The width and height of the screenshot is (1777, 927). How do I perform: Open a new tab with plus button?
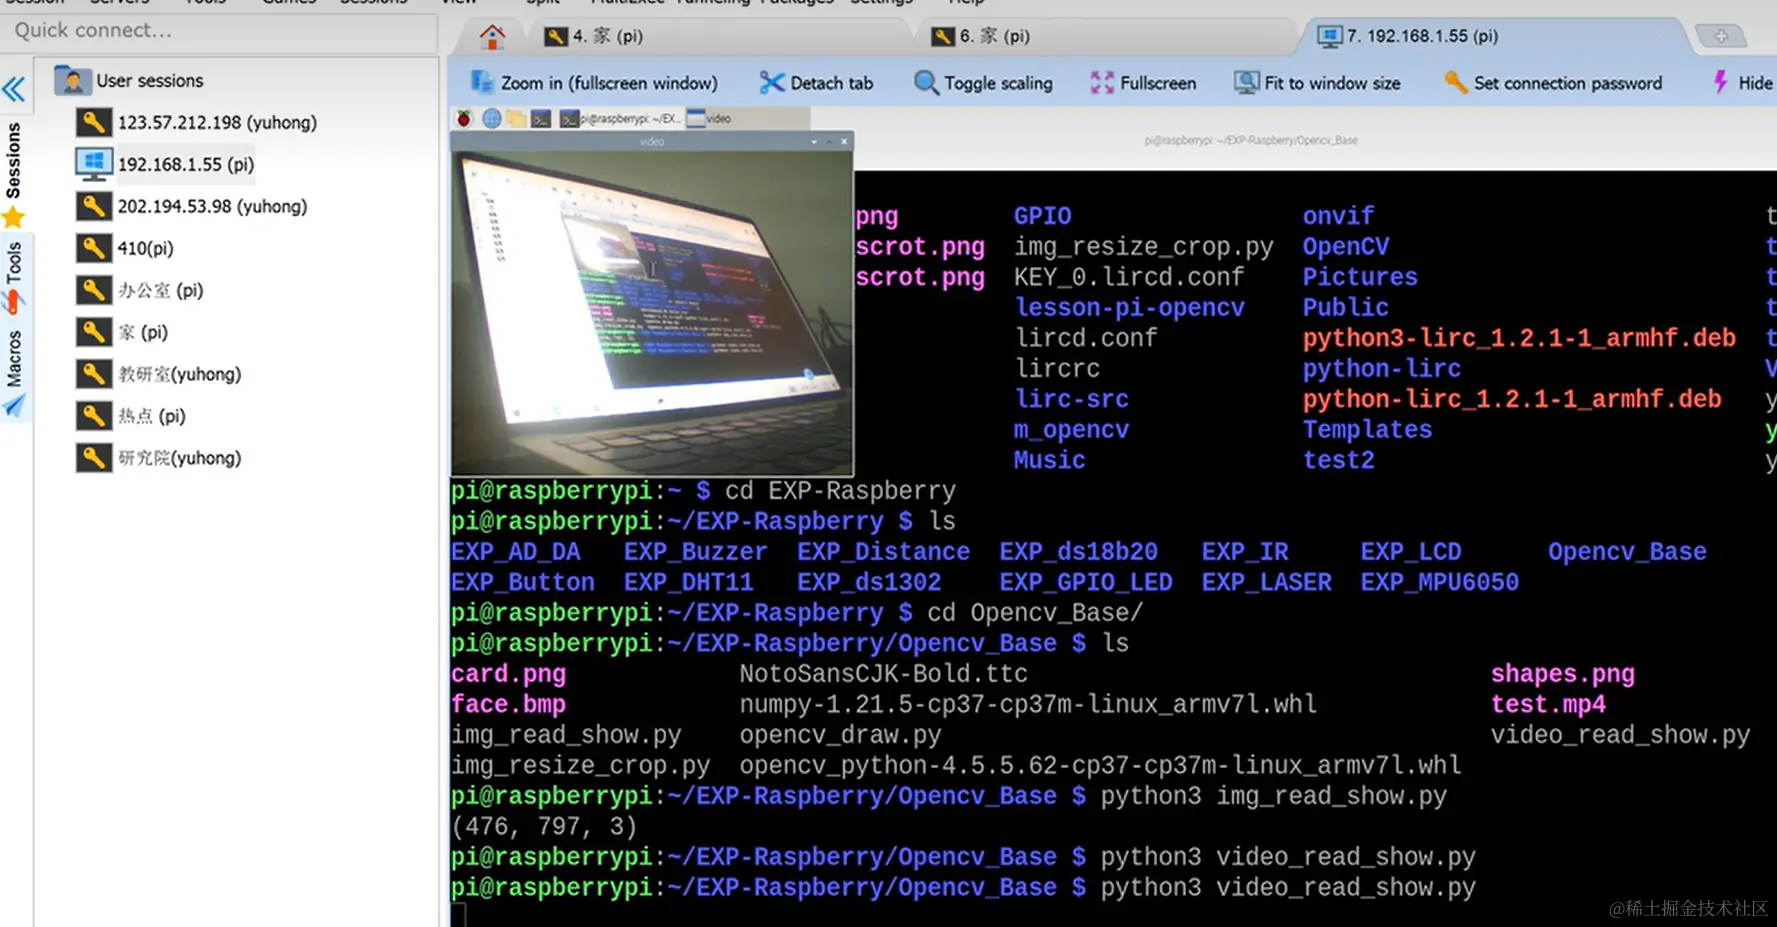[x=1721, y=36]
